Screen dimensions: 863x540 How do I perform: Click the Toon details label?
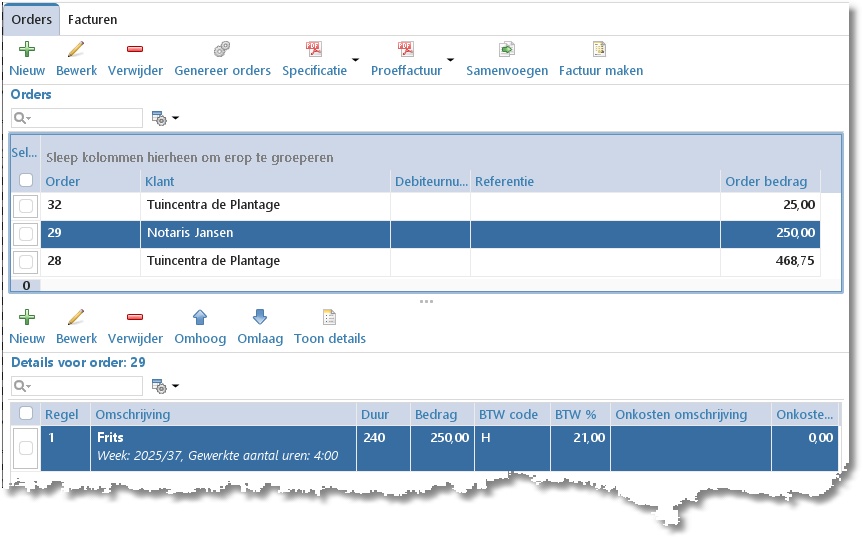(330, 339)
